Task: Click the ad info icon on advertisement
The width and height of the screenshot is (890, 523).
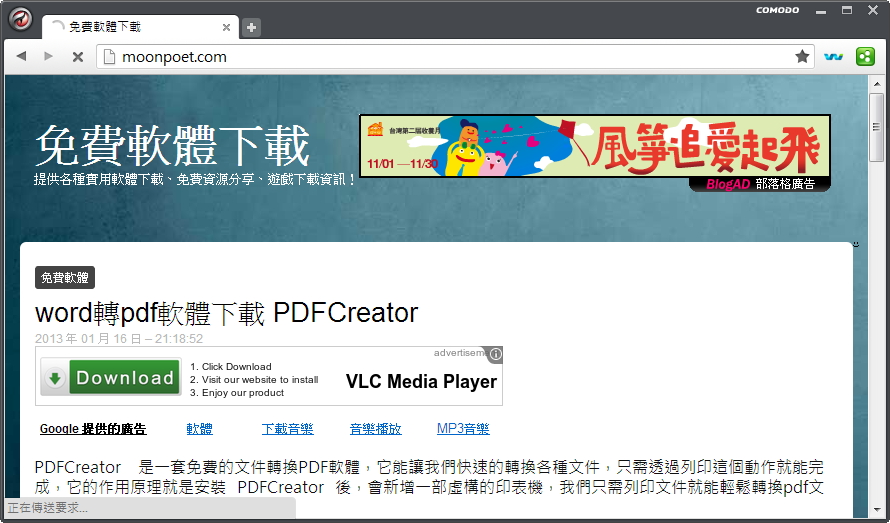Action: (x=496, y=354)
